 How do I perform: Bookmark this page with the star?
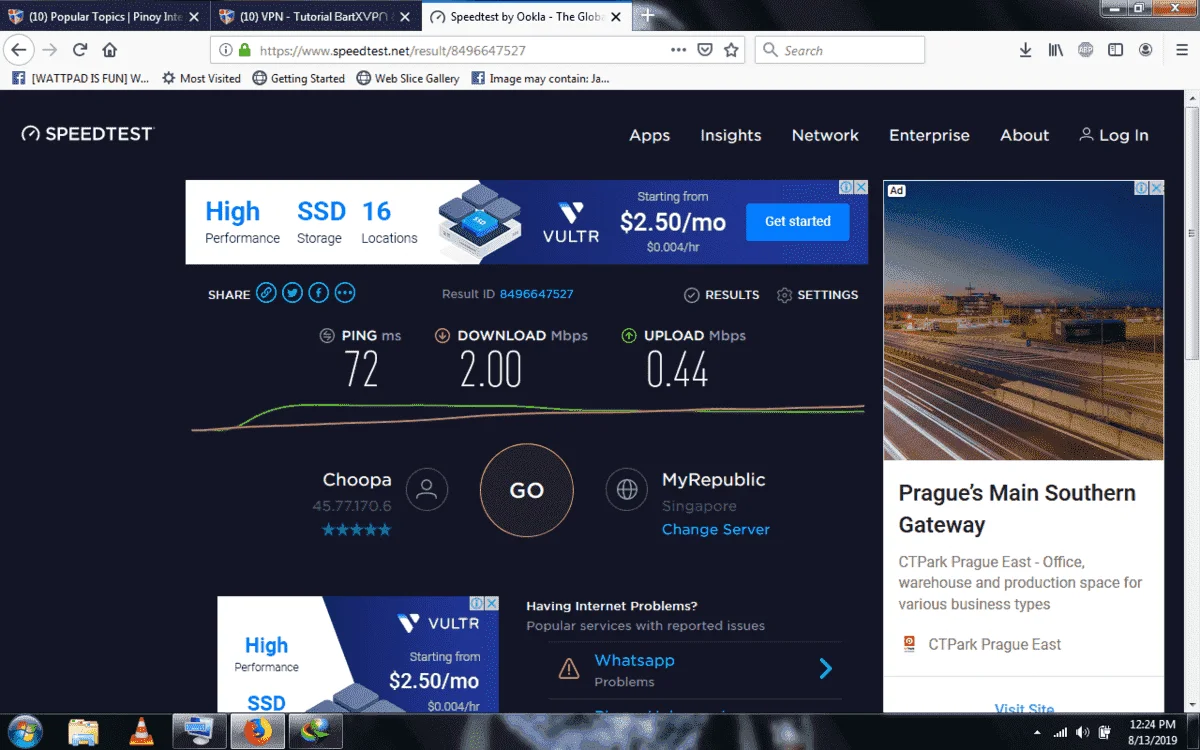pos(731,50)
